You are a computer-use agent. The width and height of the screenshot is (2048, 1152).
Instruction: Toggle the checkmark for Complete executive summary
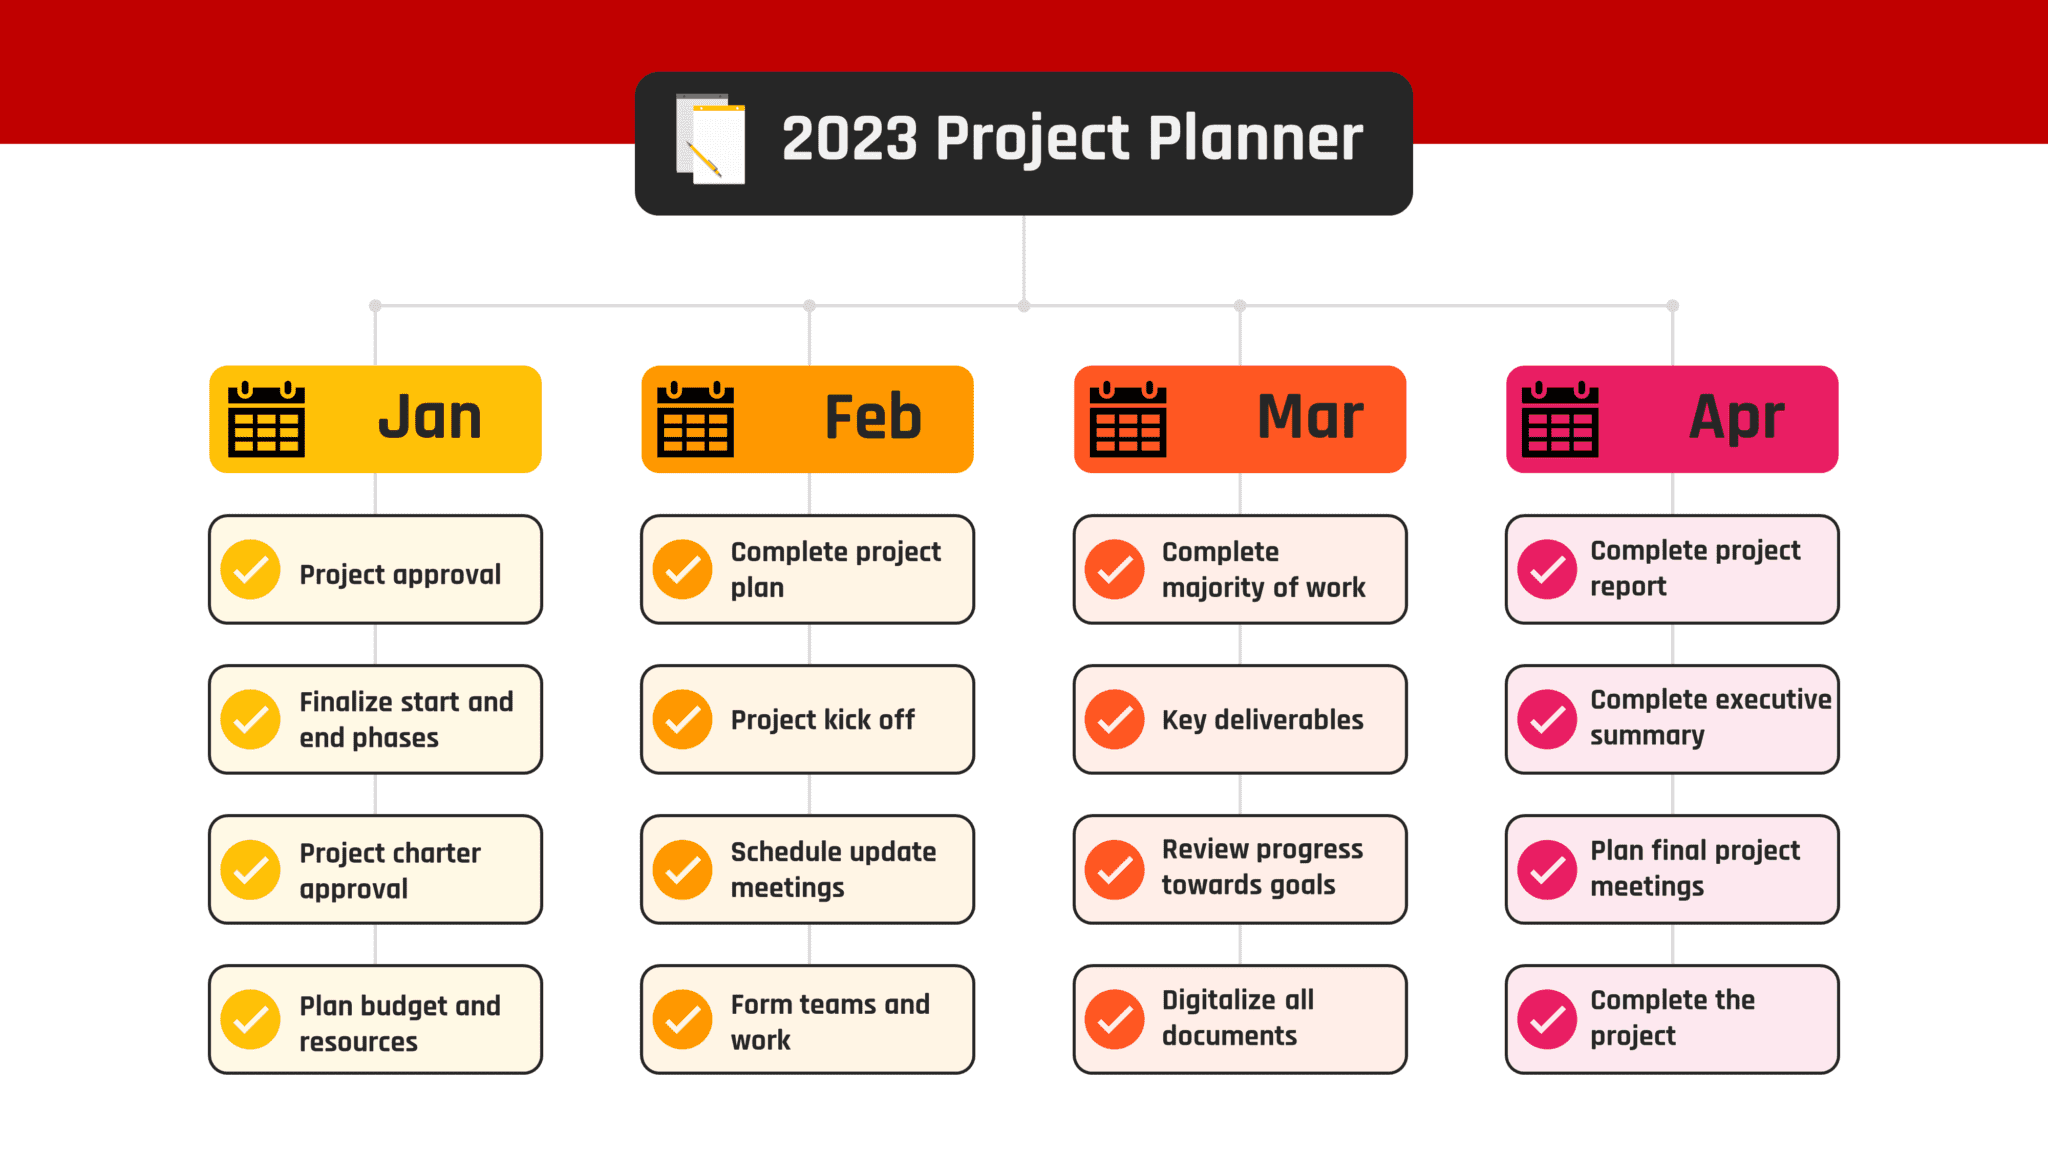[x=1547, y=720]
